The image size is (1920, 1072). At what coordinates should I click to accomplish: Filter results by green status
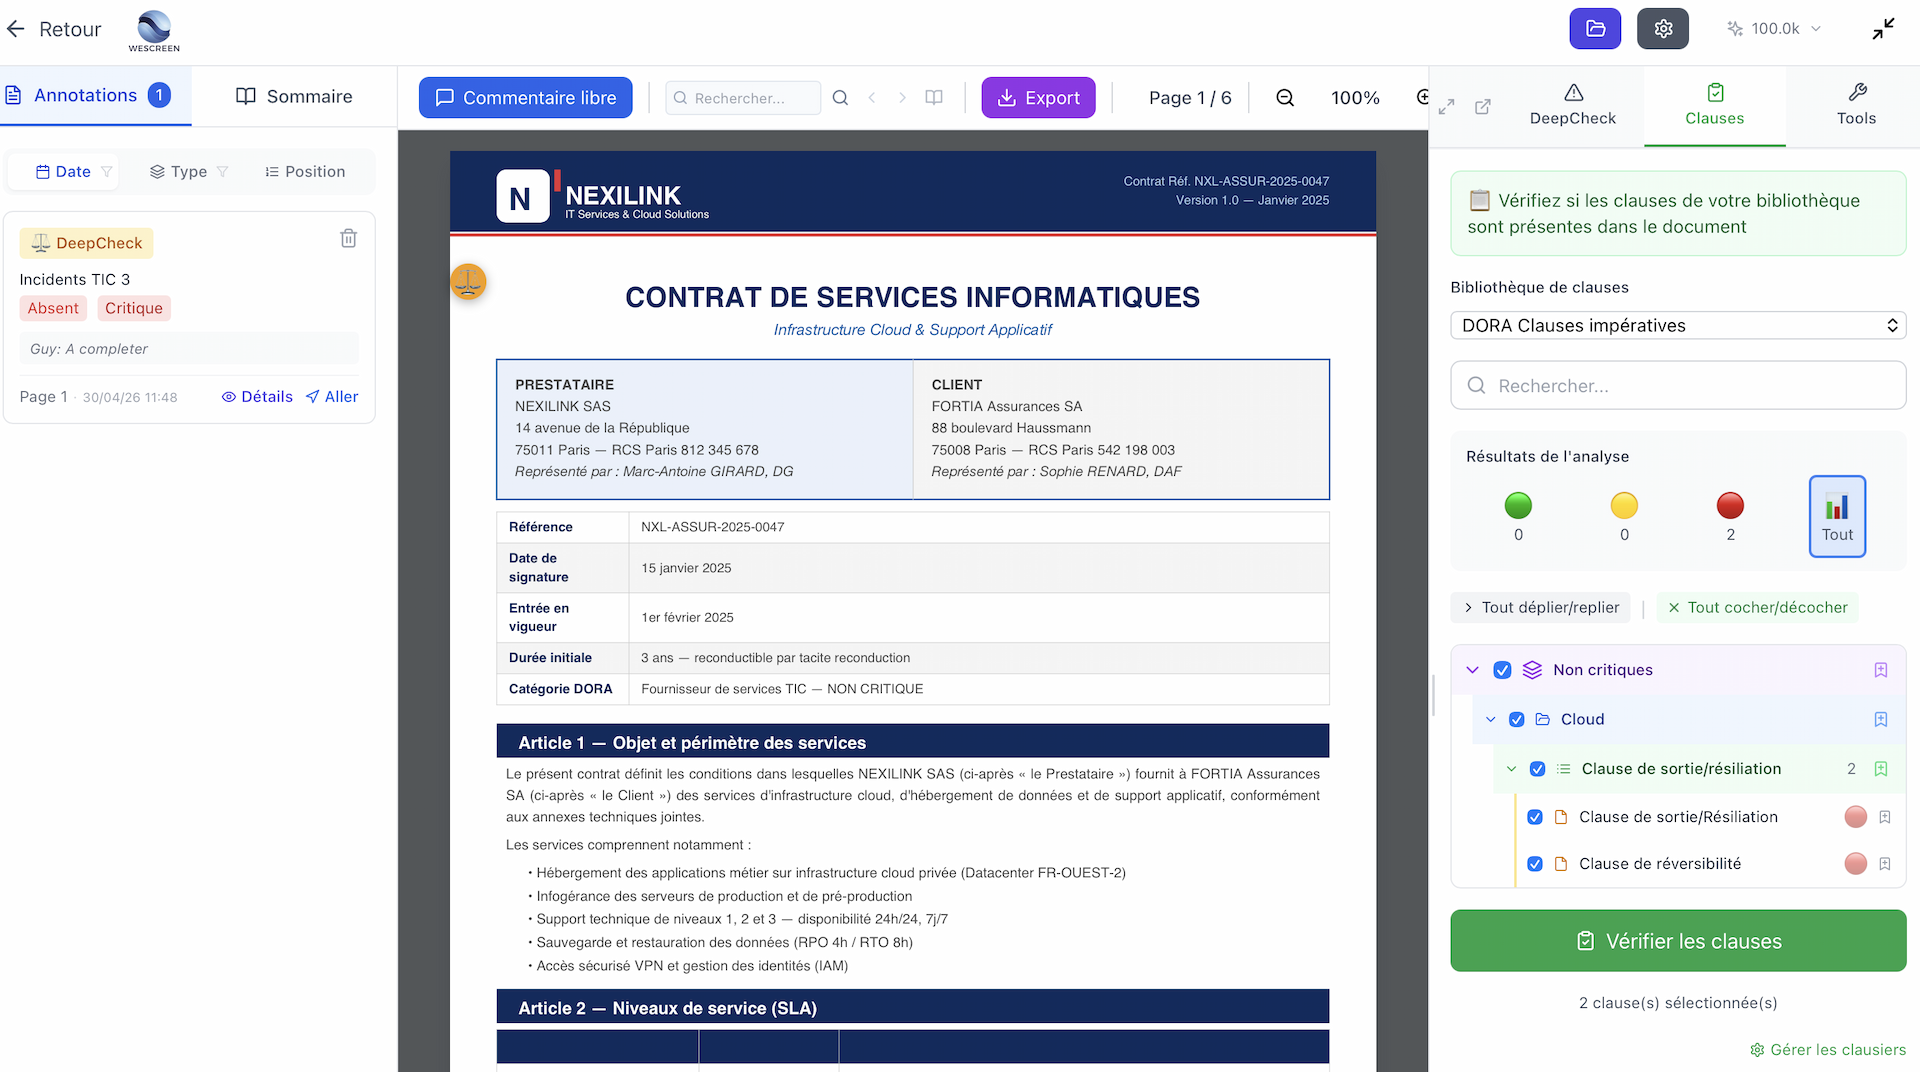pyautogui.click(x=1518, y=516)
